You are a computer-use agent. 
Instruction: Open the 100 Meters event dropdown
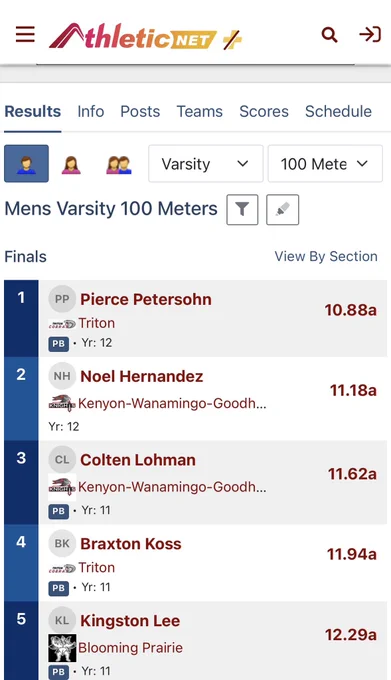coord(325,164)
